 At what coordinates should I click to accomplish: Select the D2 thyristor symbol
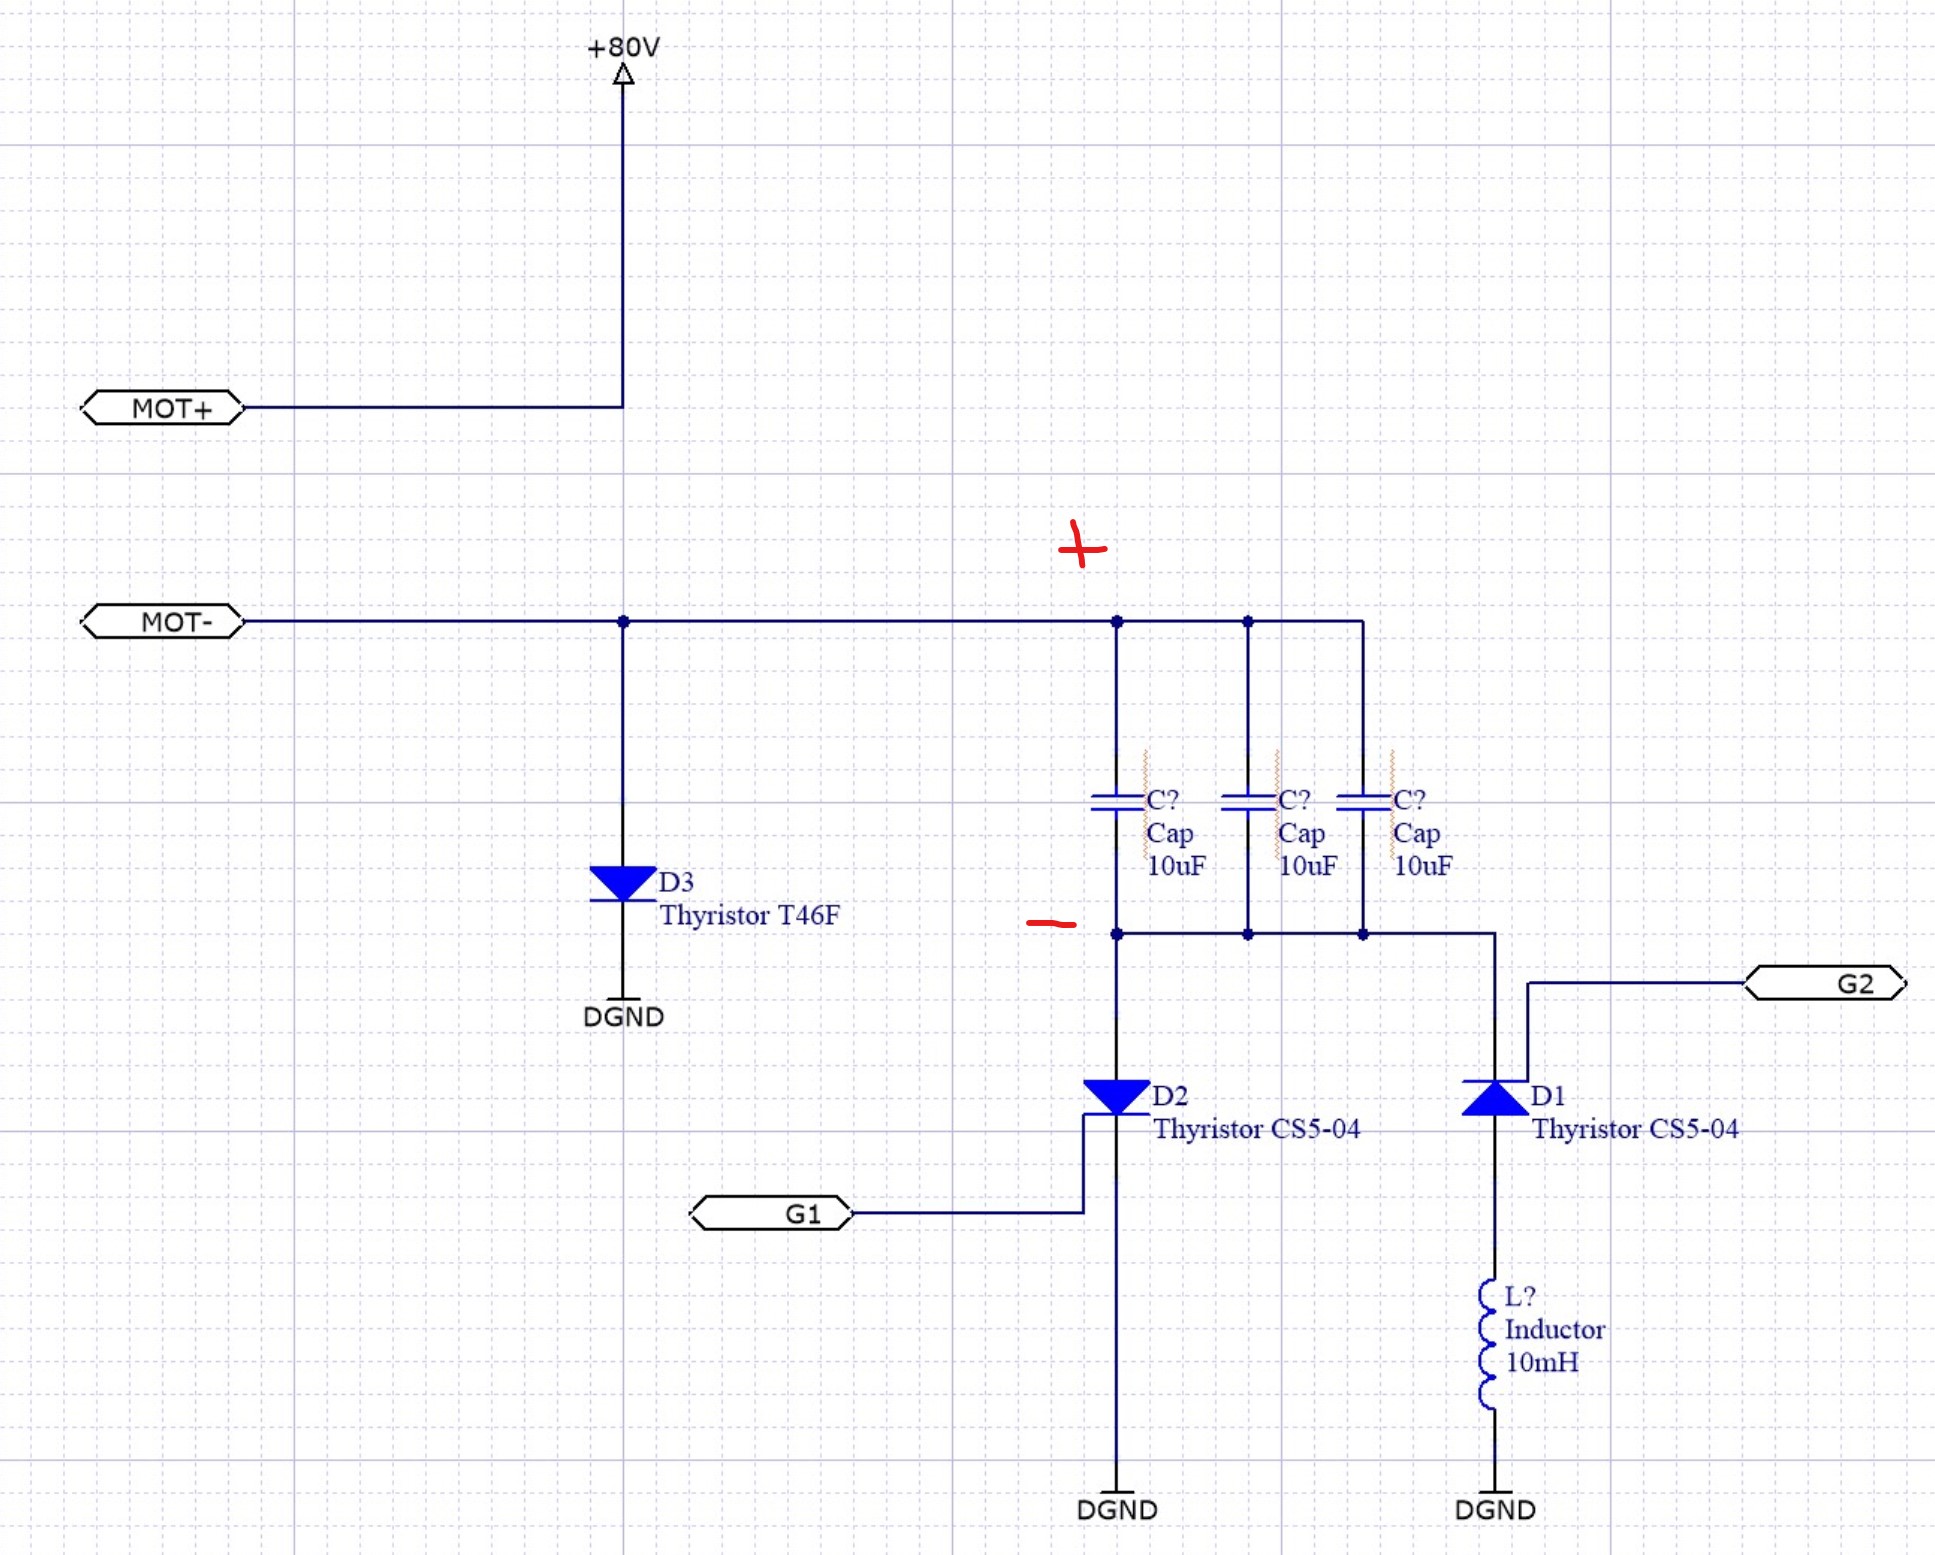1116,1098
